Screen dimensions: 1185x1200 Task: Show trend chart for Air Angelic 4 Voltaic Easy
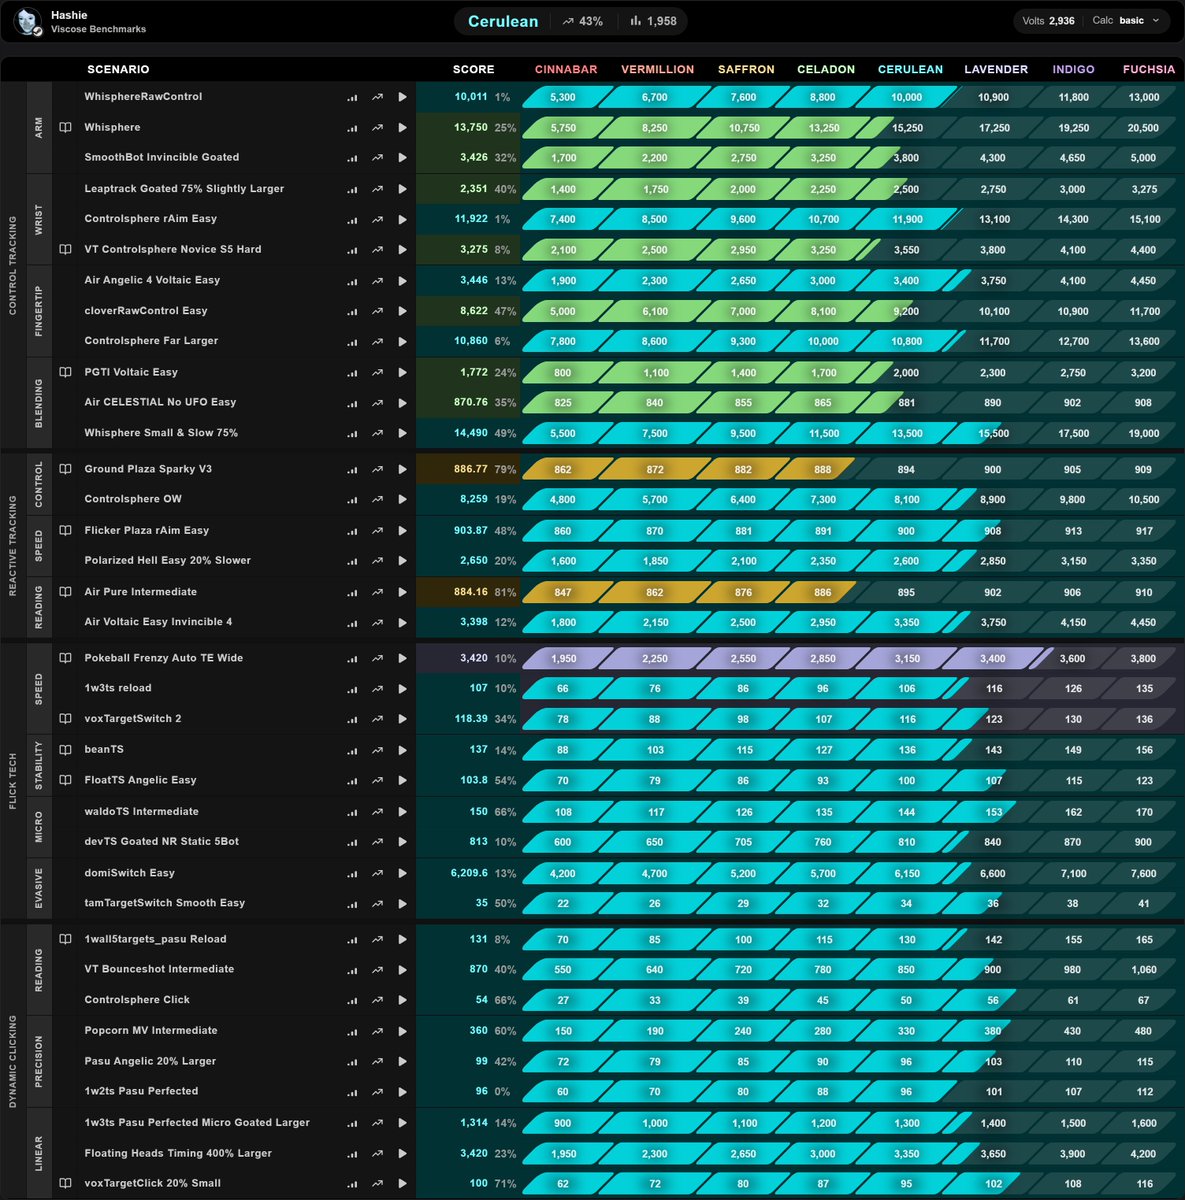(377, 281)
